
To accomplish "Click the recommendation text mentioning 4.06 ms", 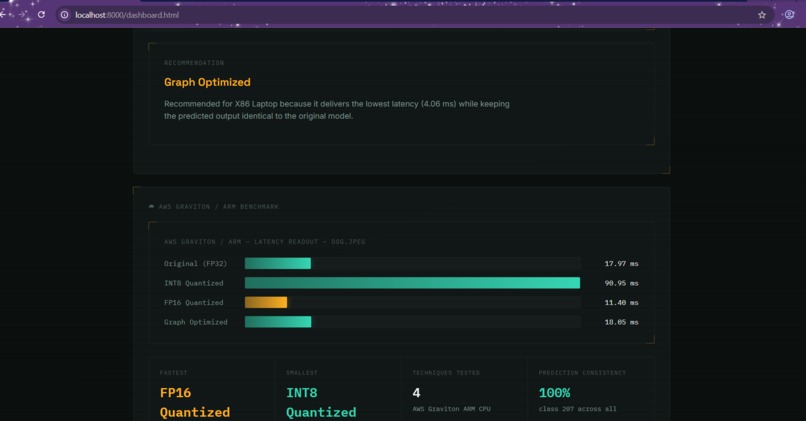I will (x=337, y=110).
